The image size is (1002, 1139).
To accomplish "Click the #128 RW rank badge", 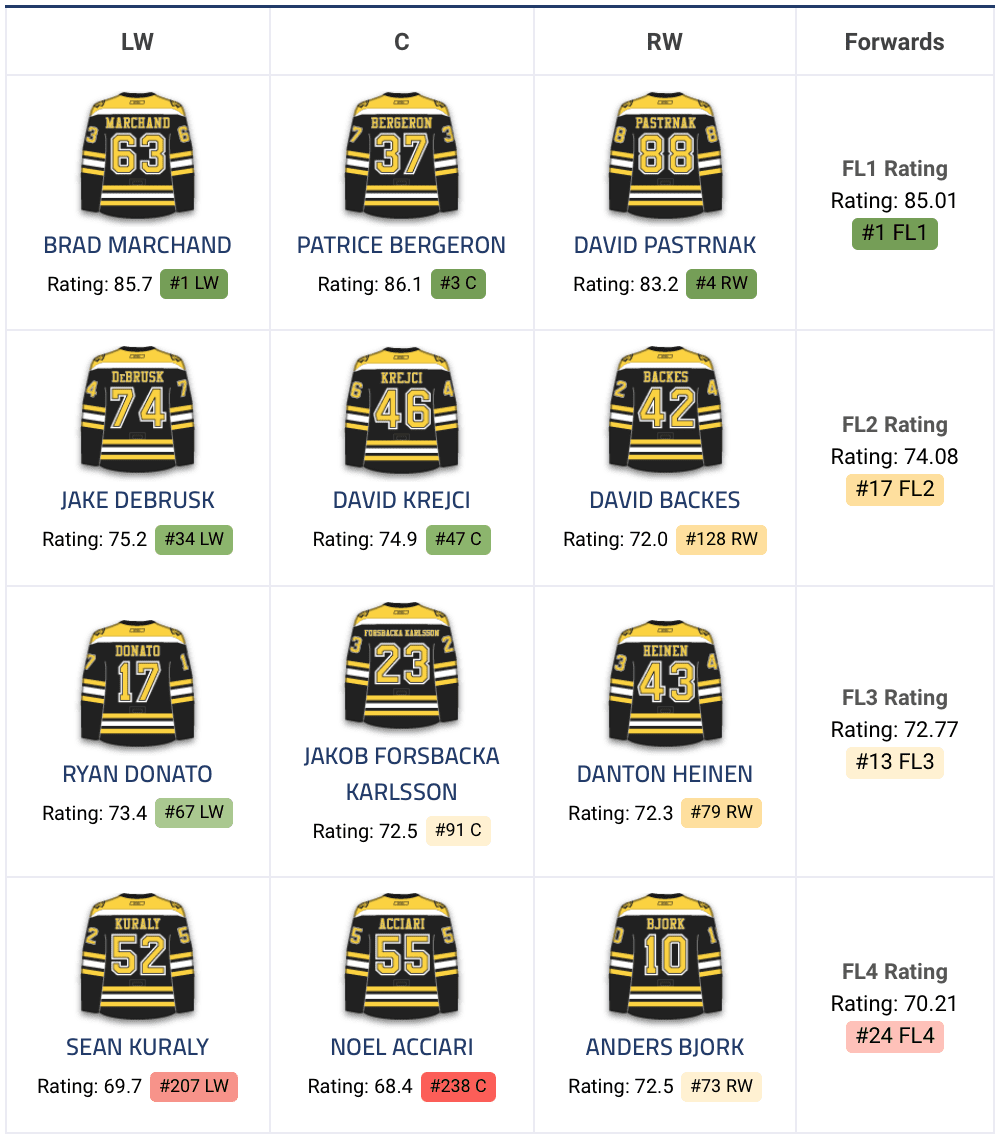I will pos(724,540).
